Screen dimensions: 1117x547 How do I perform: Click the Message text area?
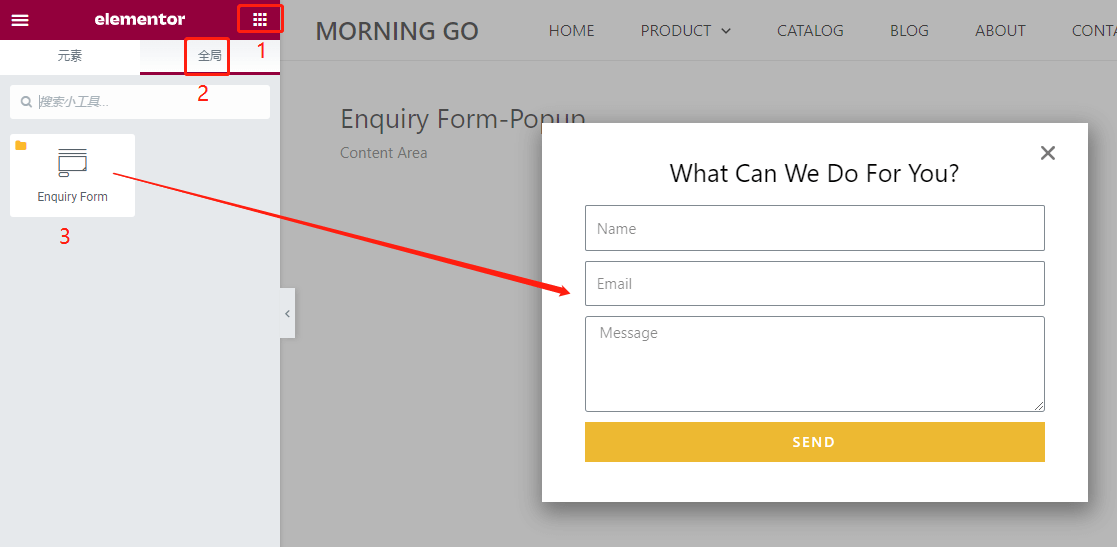(x=814, y=363)
